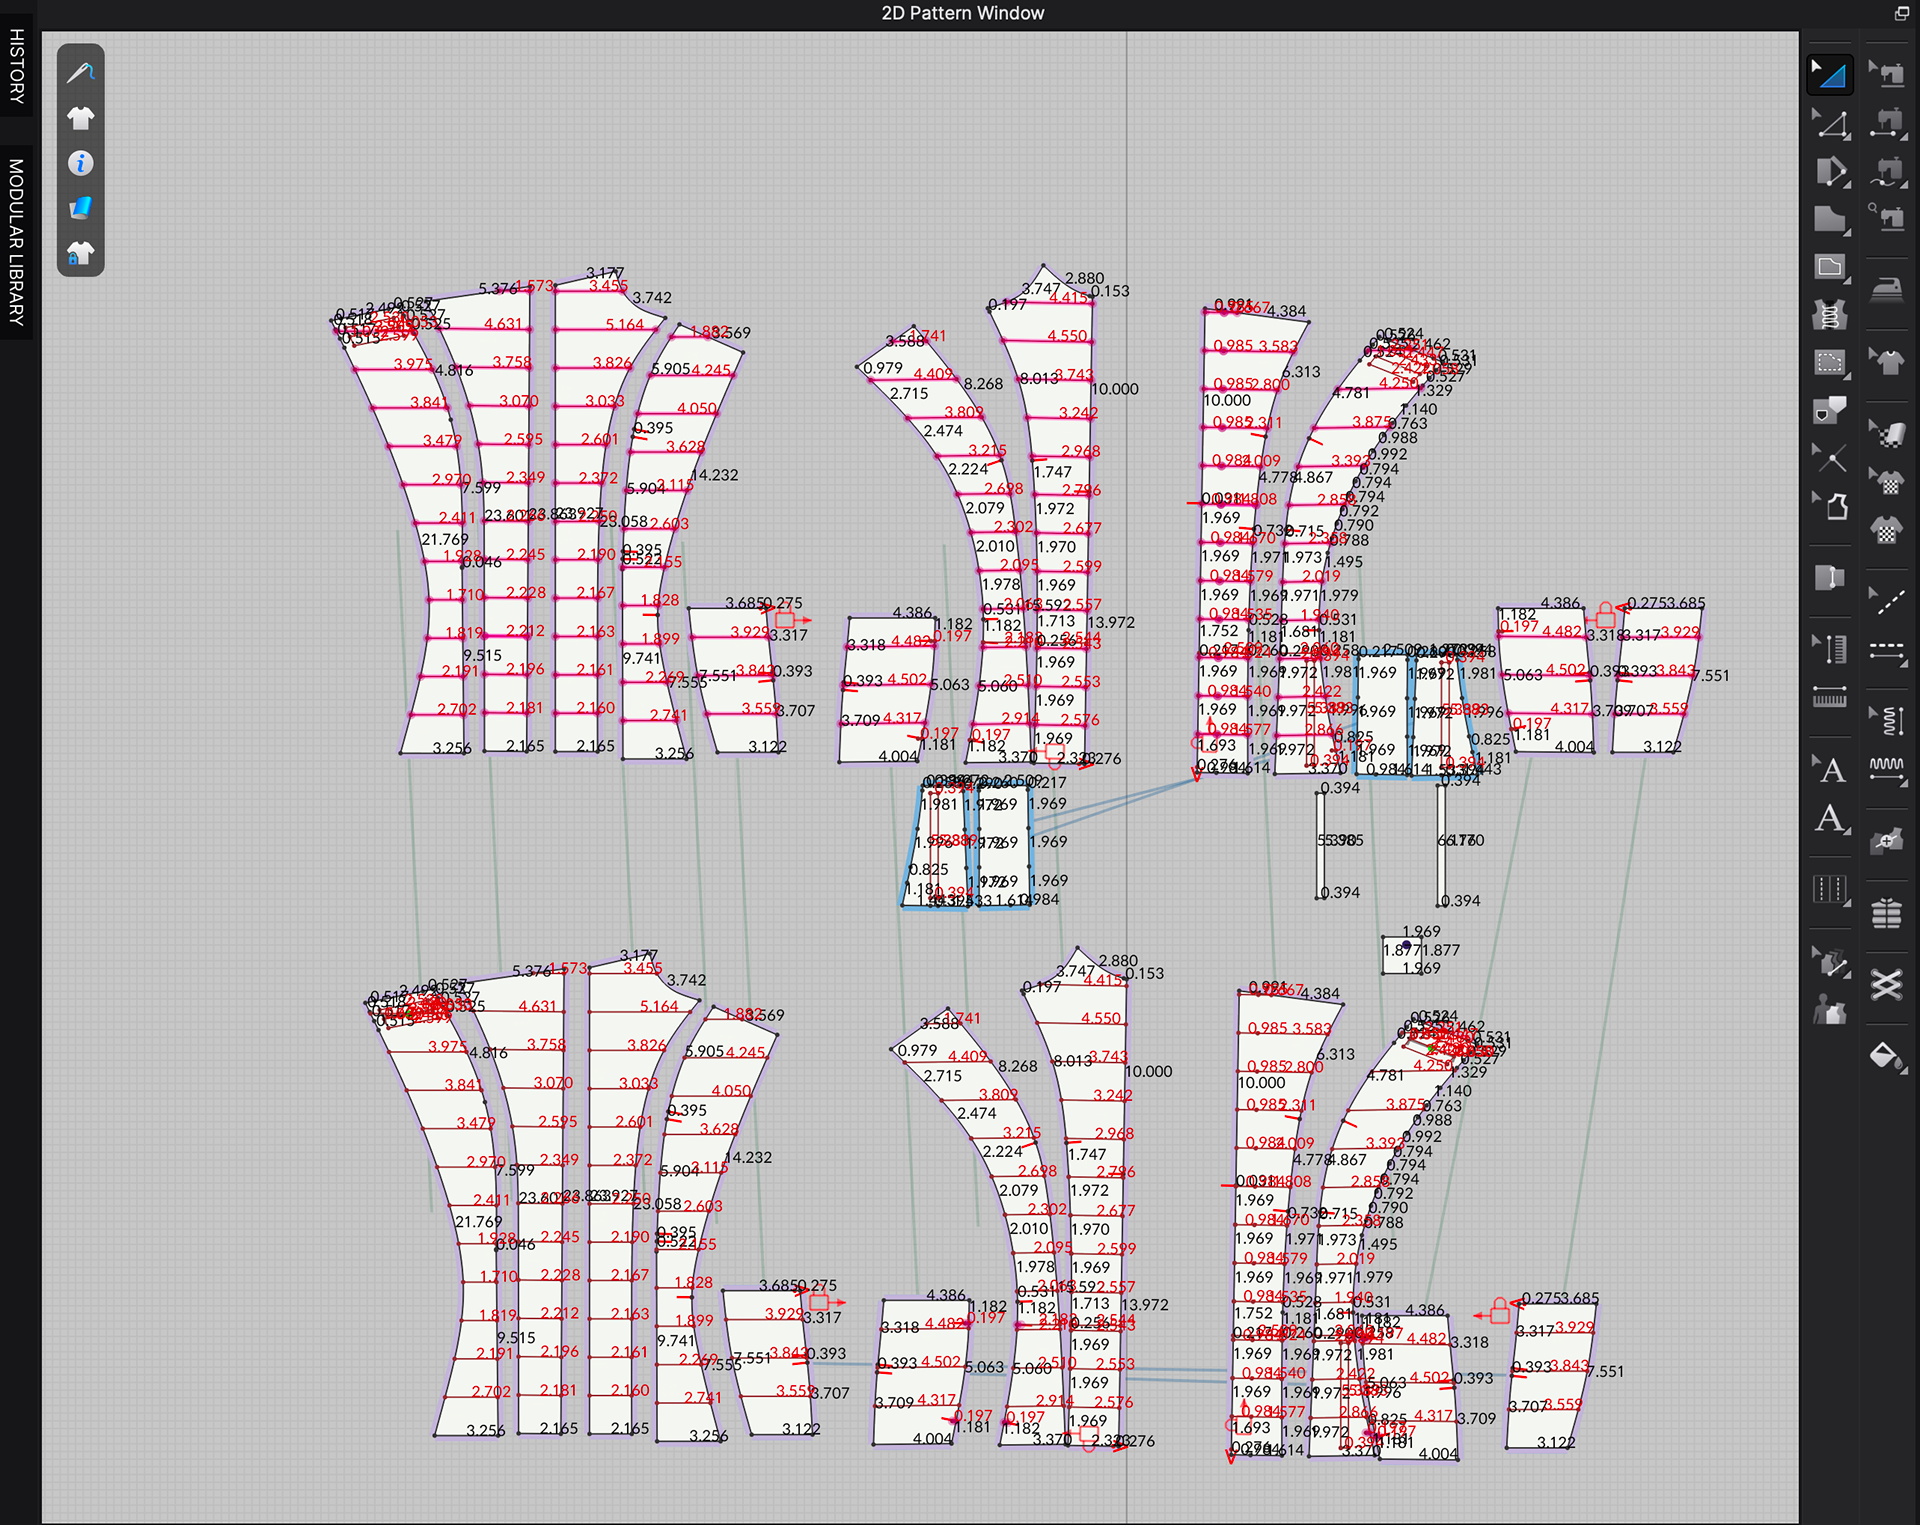
Task: Choose the arrow T-shirt select tool
Action: coord(1887,361)
